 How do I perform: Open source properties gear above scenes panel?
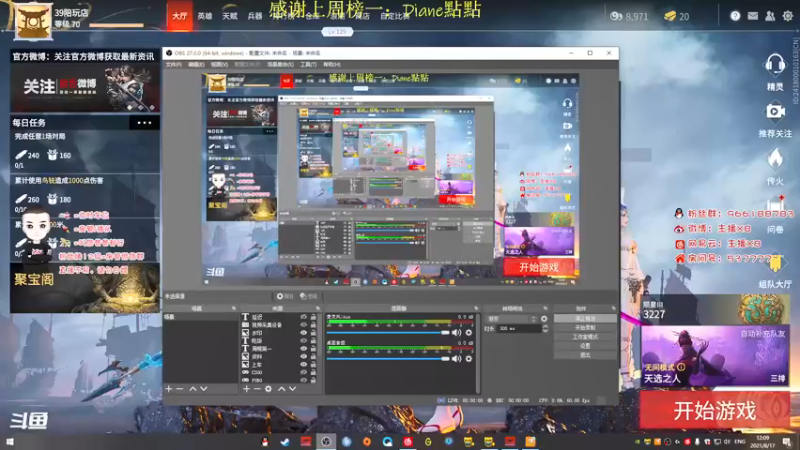(x=285, y=296)
